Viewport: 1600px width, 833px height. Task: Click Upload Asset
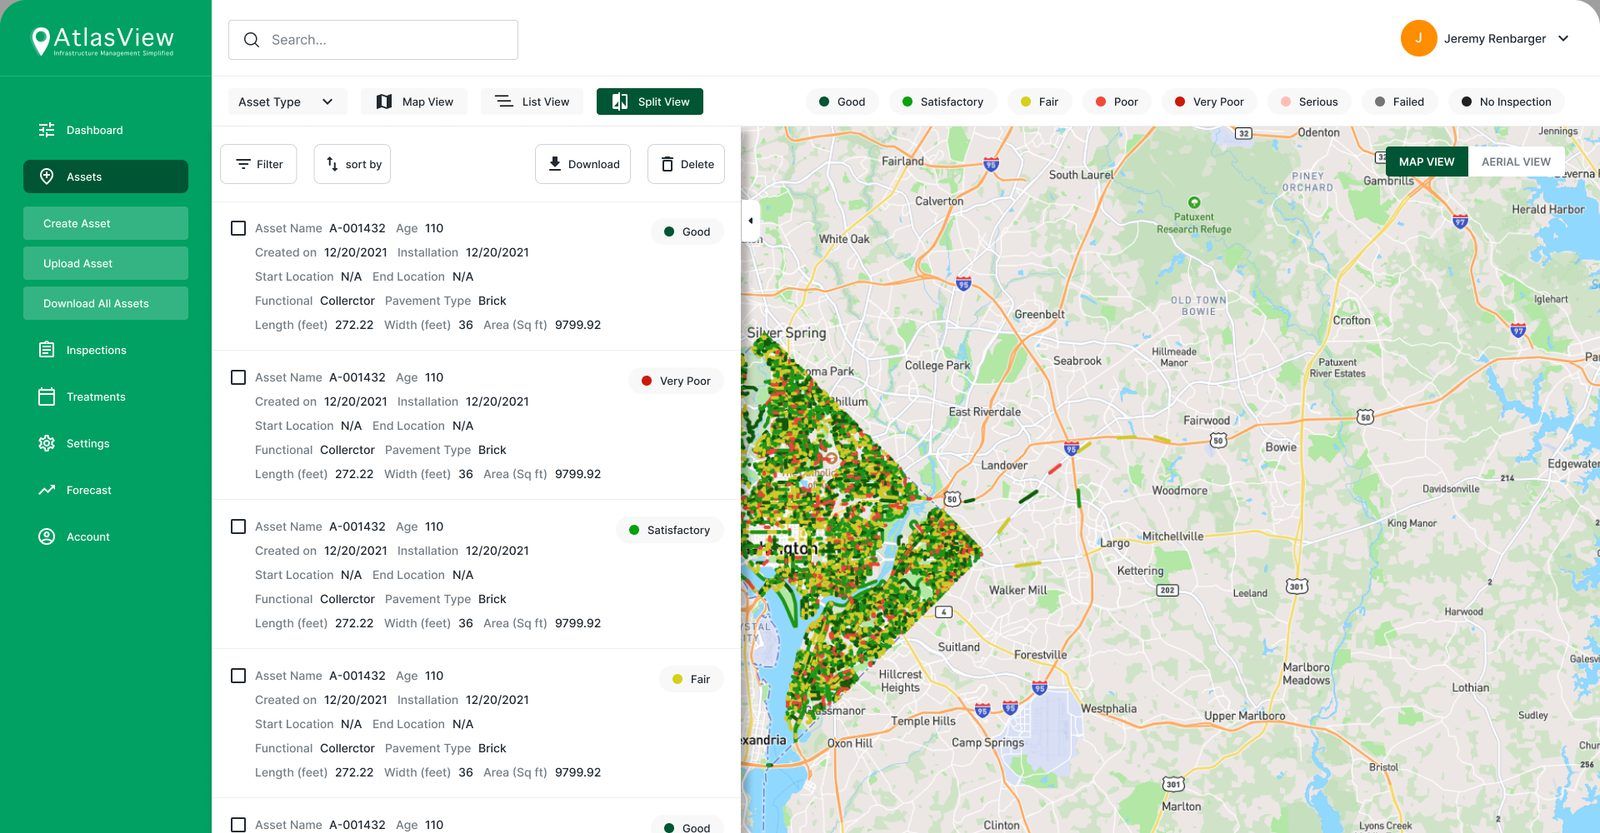pos(105,263)
